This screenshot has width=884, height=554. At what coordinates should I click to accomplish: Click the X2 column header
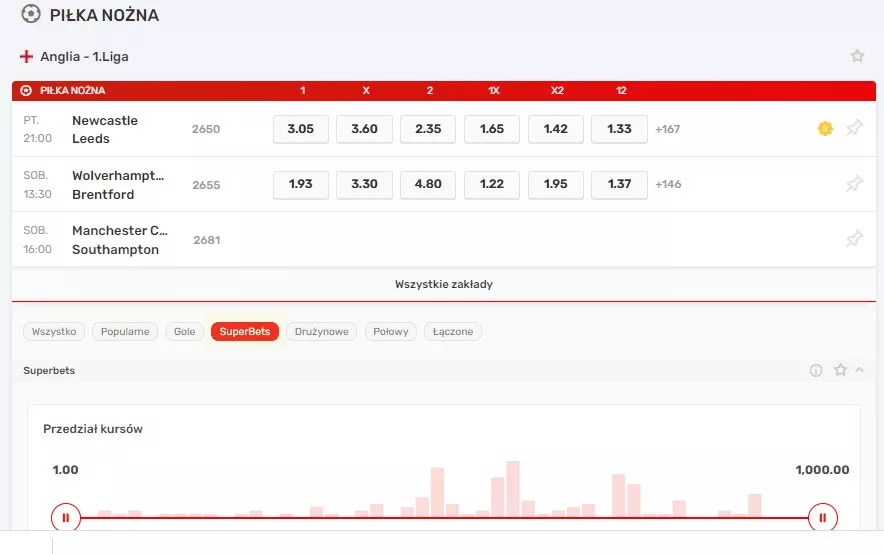point(557,90)
